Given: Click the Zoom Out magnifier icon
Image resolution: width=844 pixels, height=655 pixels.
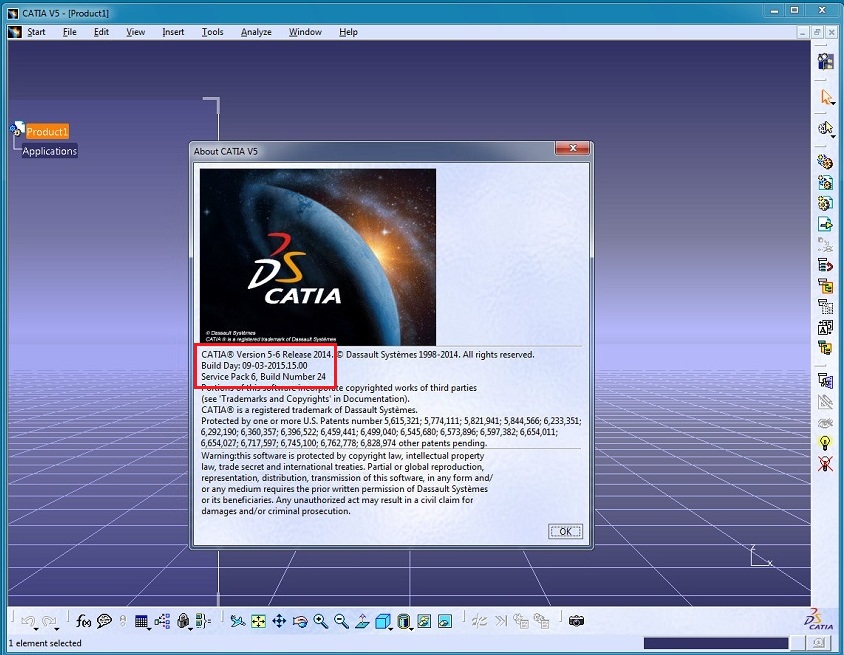Looking at the screenshot, I should point(342,621).
